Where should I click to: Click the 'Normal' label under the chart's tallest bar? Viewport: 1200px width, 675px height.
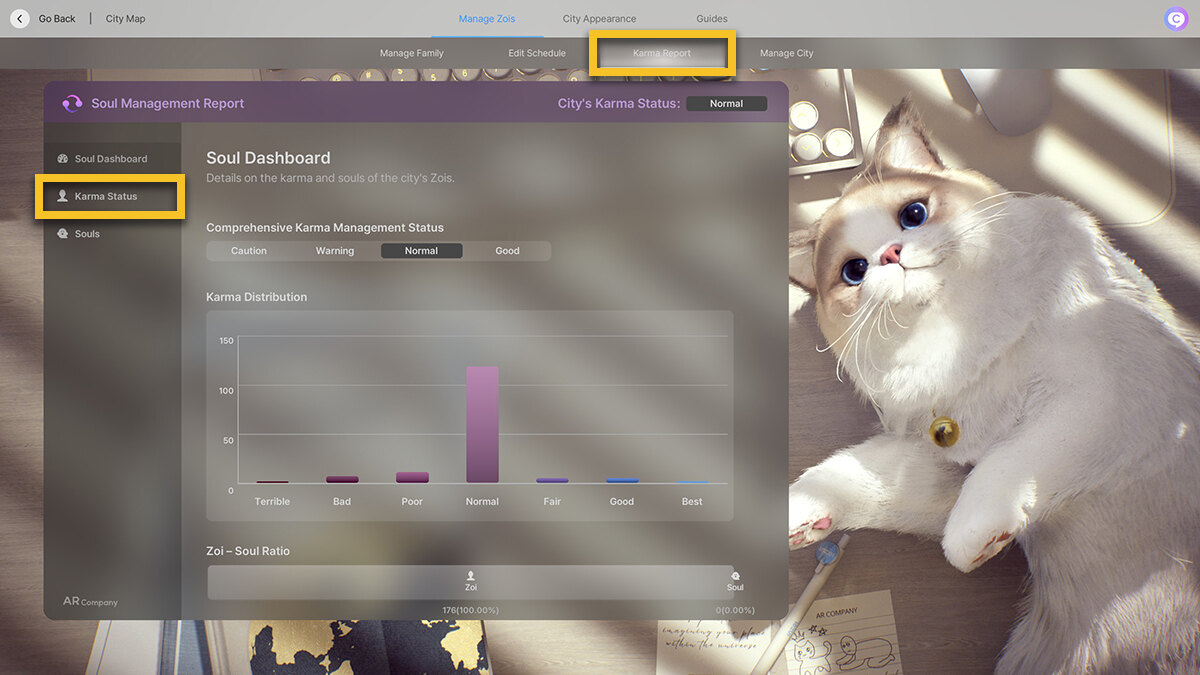(x=482, y=502)
